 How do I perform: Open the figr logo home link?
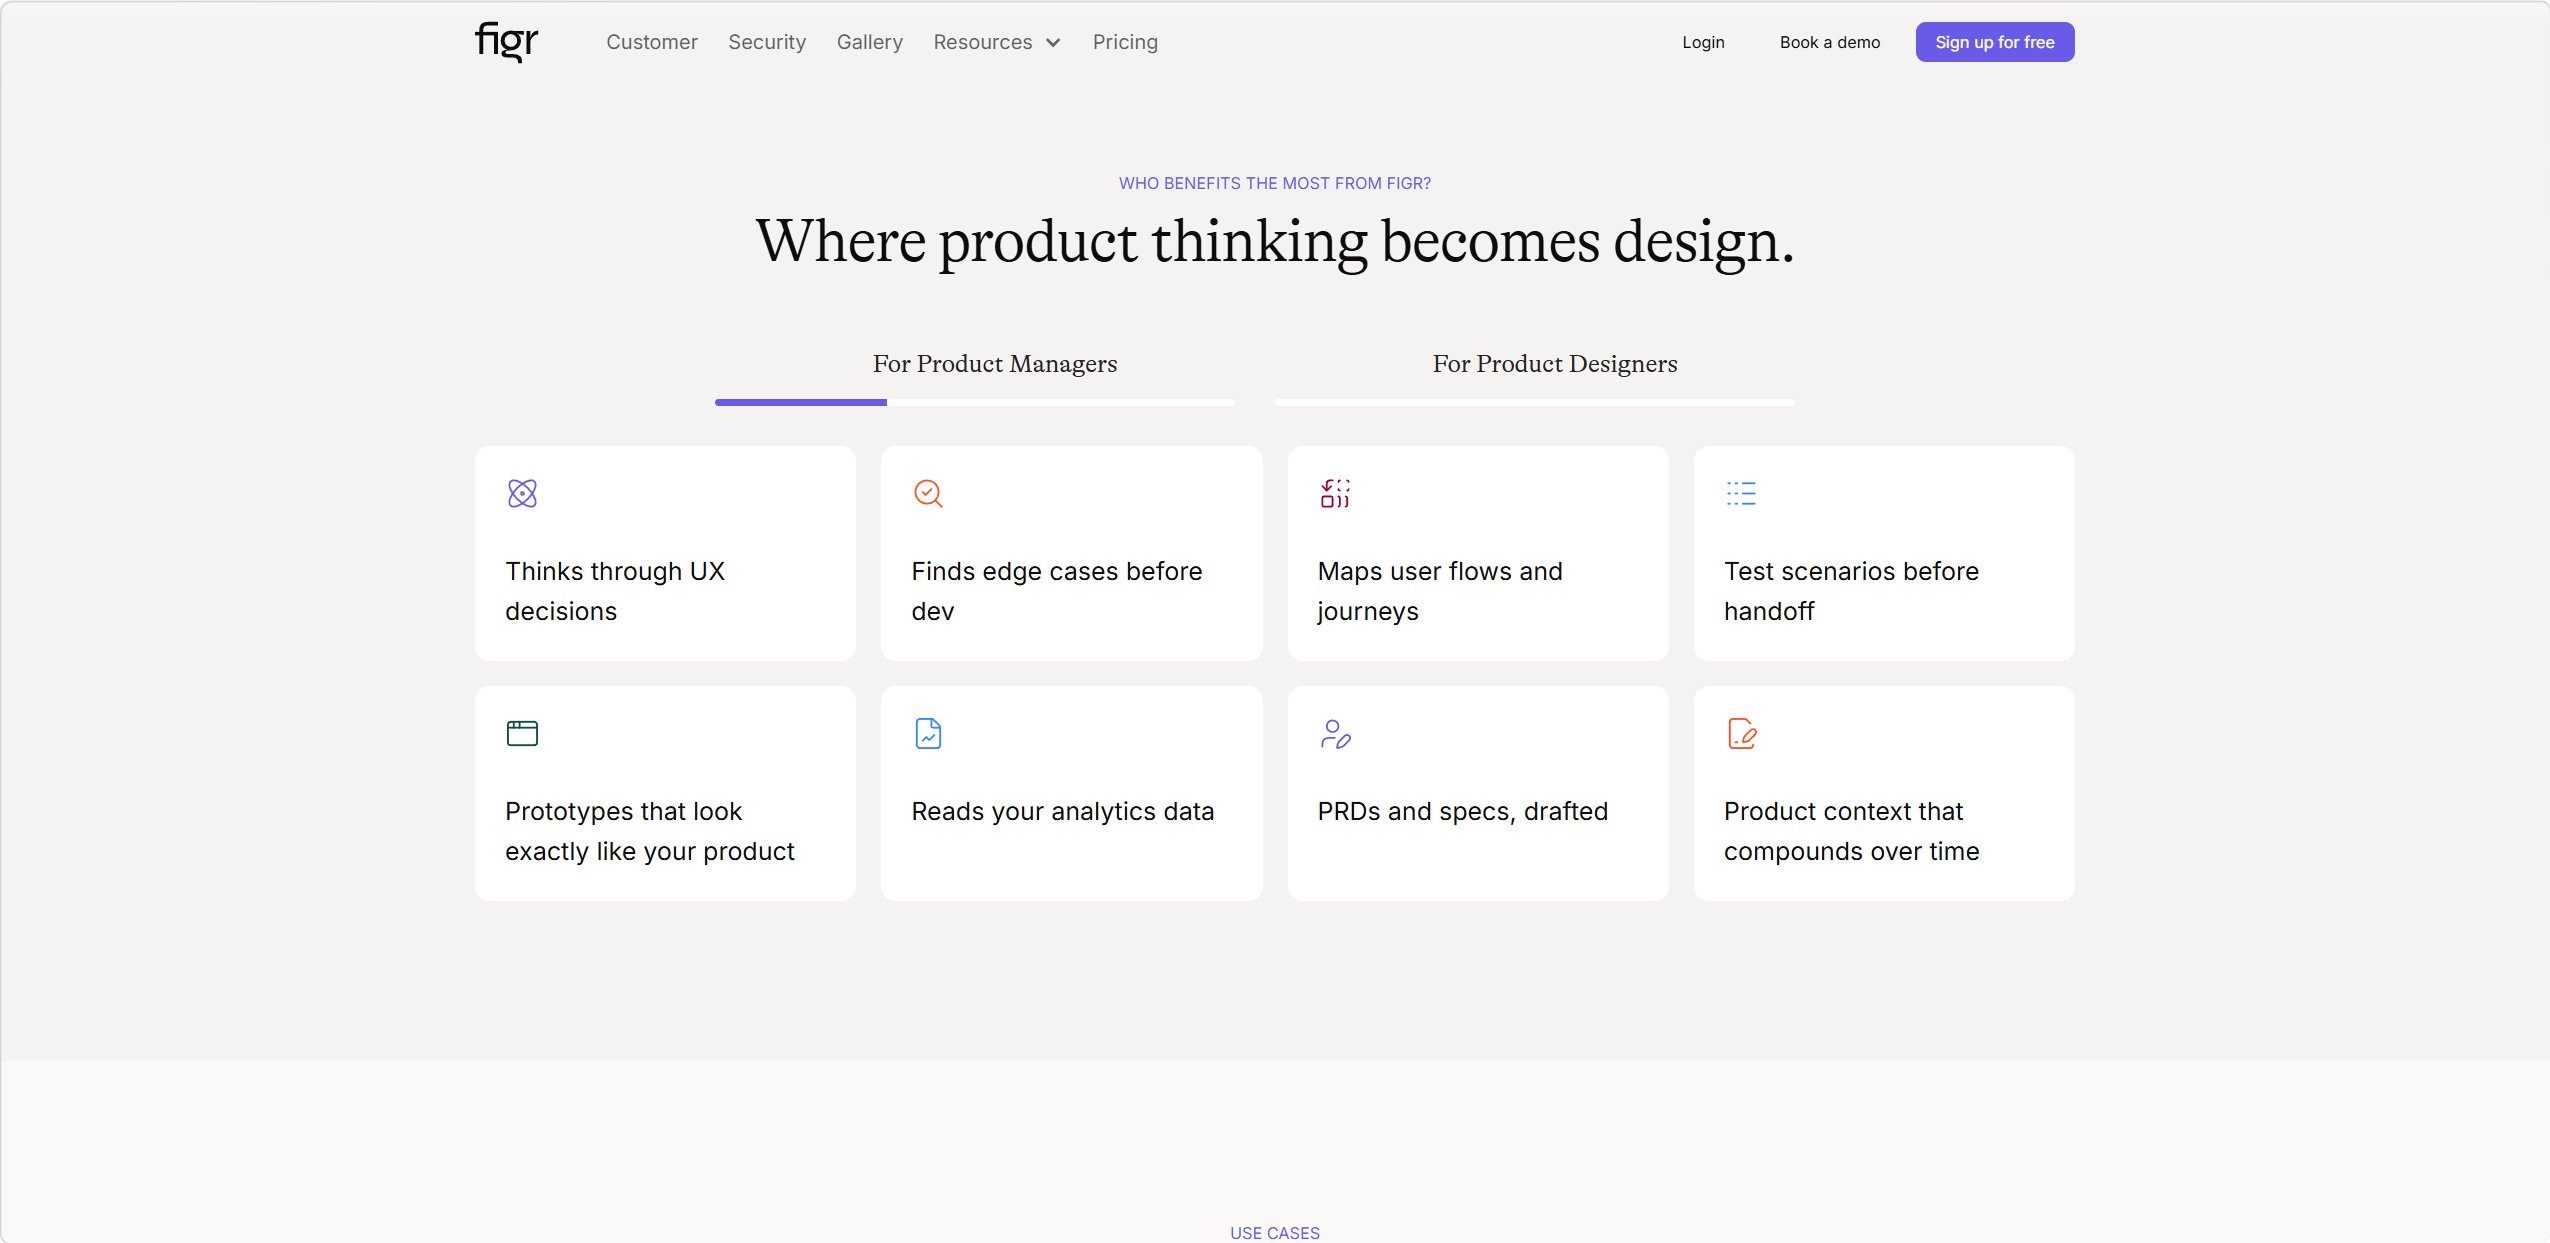(x=506, y=42)
